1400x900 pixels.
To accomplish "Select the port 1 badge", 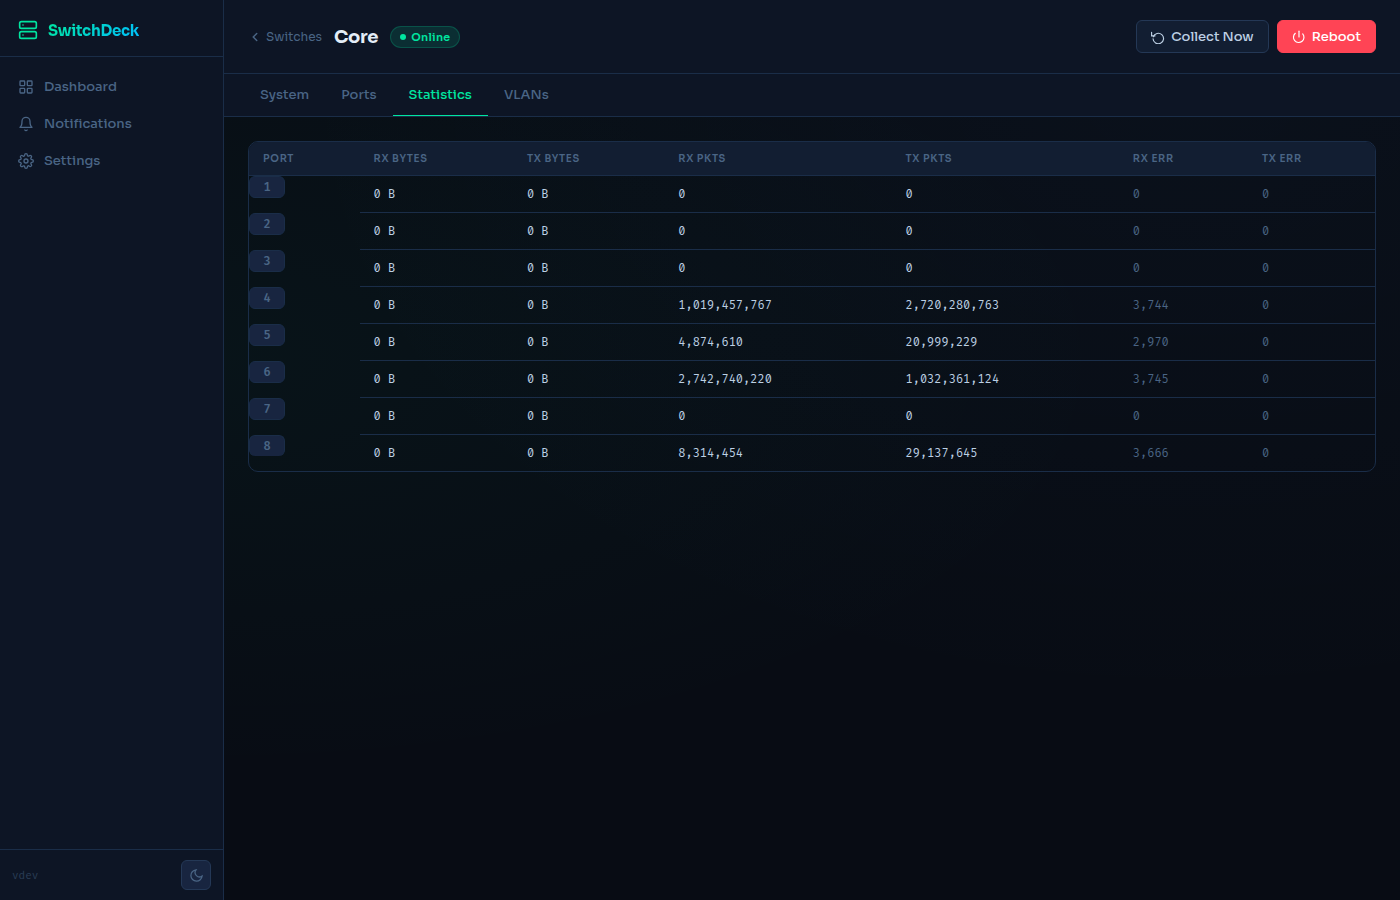I will 267,187.
